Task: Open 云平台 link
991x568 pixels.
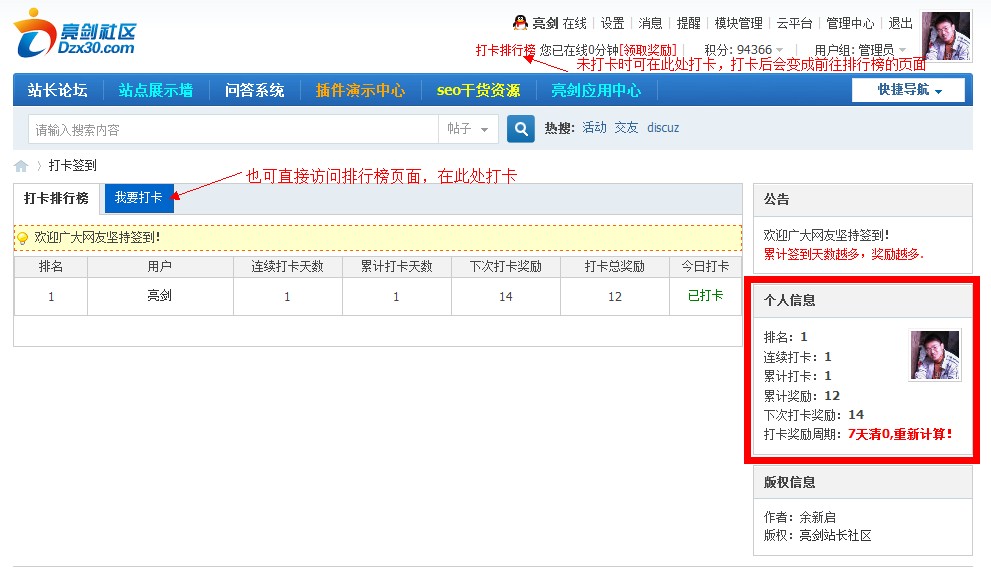Action: pos(794,23)
